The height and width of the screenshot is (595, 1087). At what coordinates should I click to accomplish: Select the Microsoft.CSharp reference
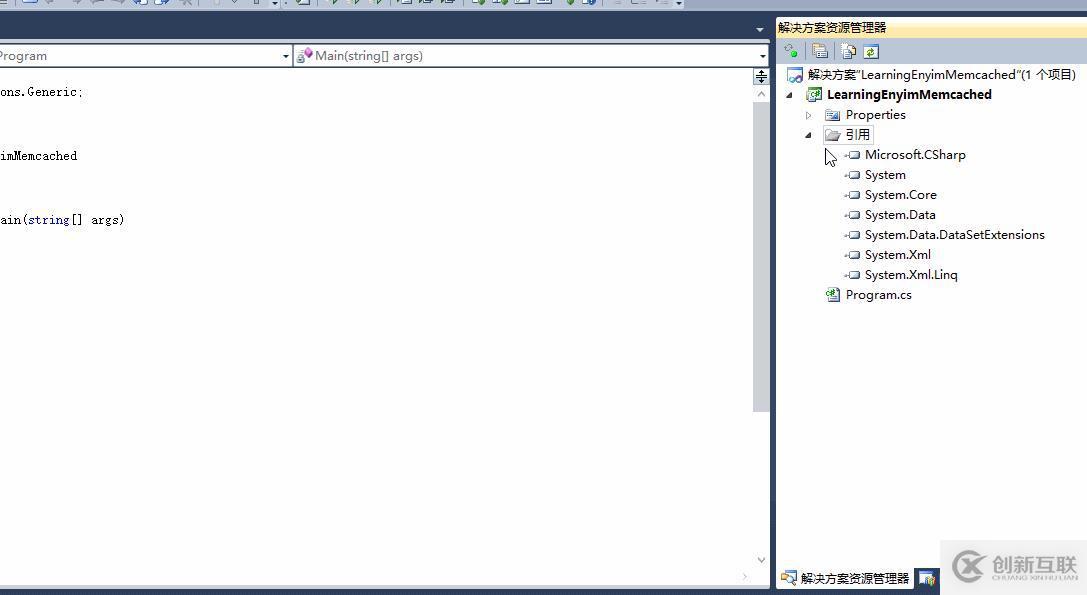[x=915, y=154]
